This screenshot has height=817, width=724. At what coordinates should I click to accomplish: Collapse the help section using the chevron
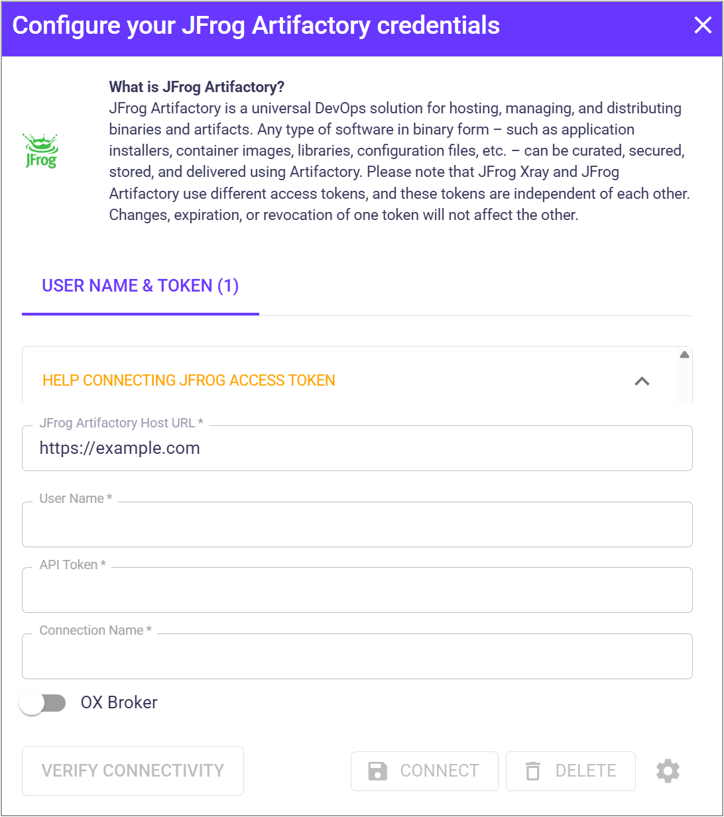click(642, 381)
